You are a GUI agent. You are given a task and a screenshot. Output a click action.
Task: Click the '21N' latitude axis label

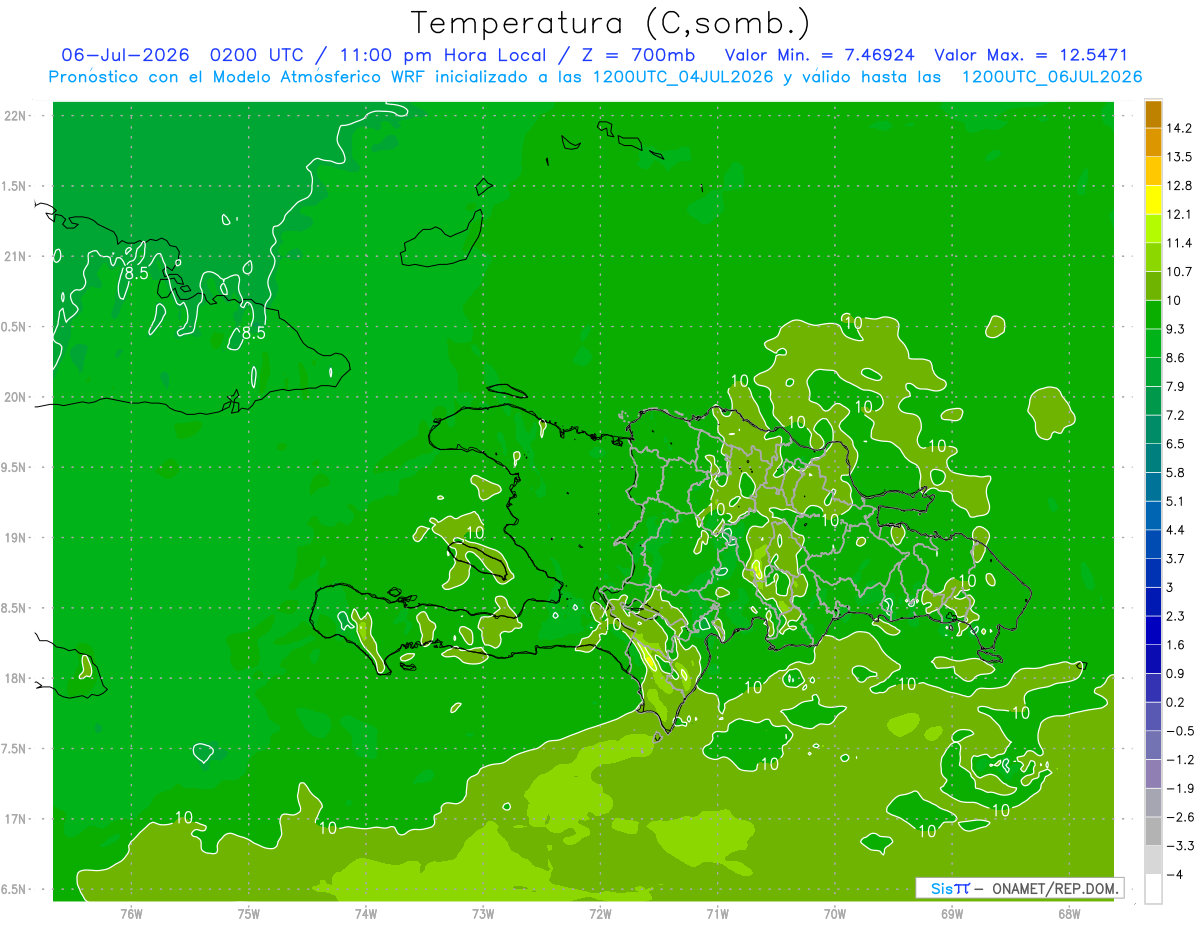(x=16, y=257)
